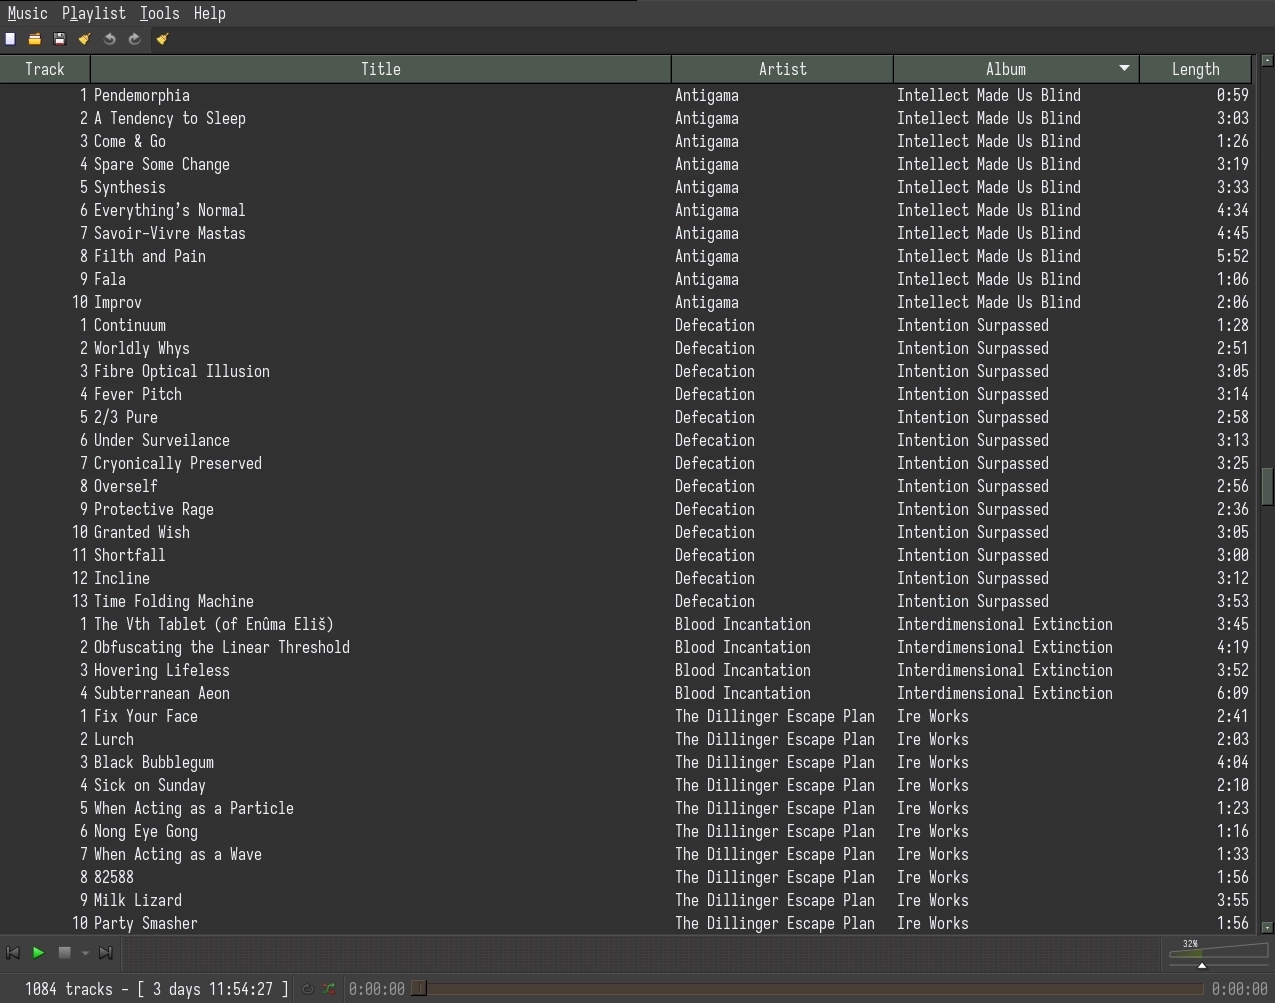Click the open folder toolbar icon

[34, 39]
